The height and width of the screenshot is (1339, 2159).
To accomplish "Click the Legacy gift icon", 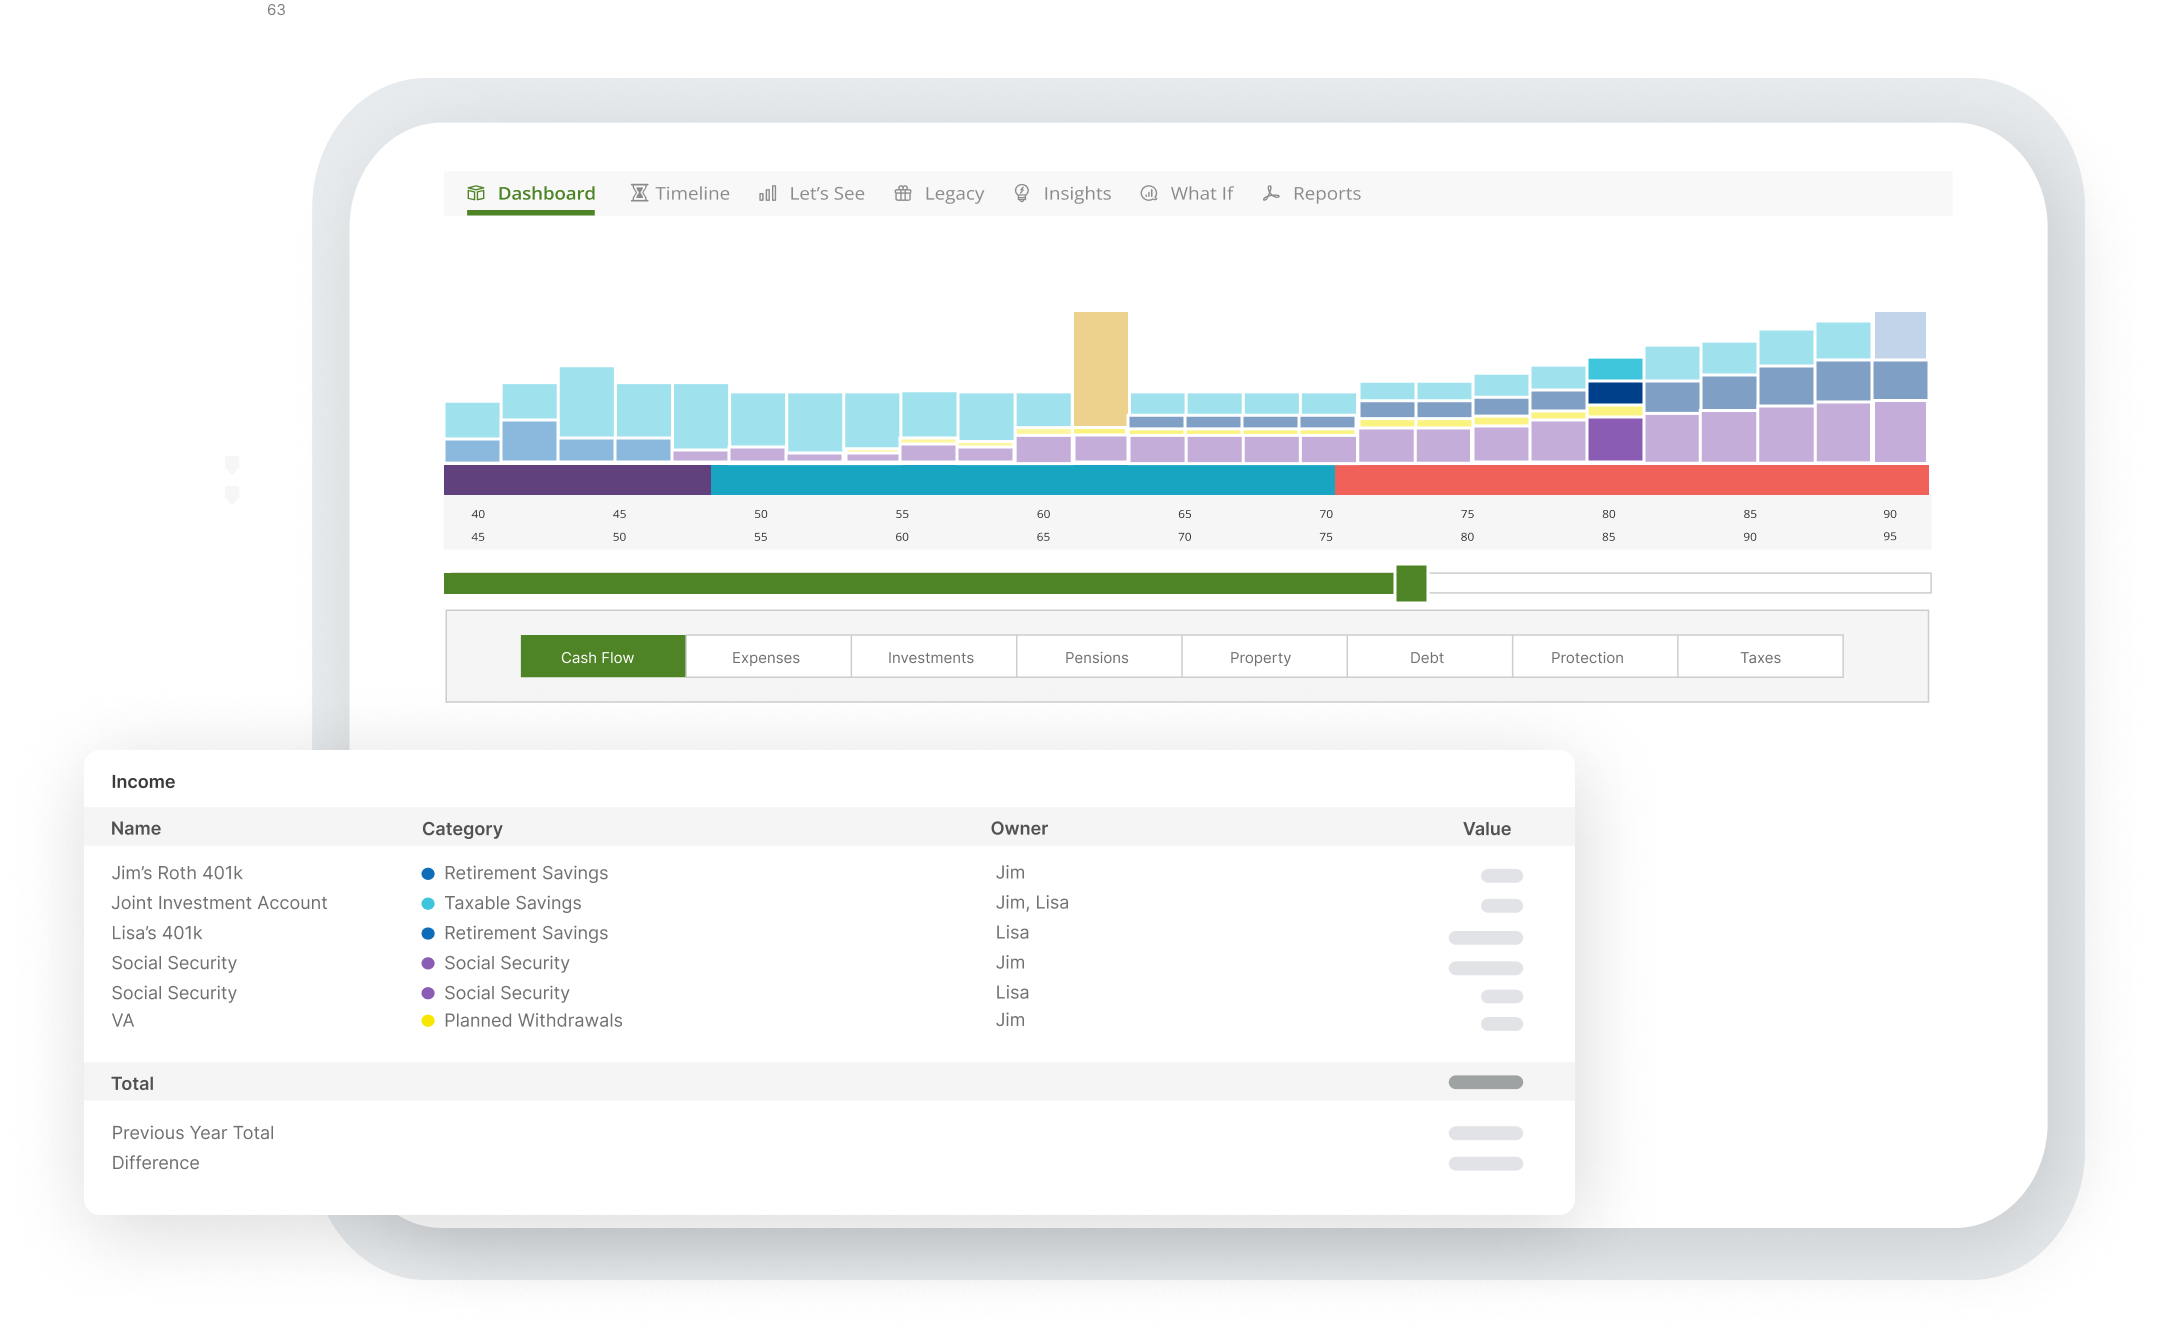I will pos(903,193).
